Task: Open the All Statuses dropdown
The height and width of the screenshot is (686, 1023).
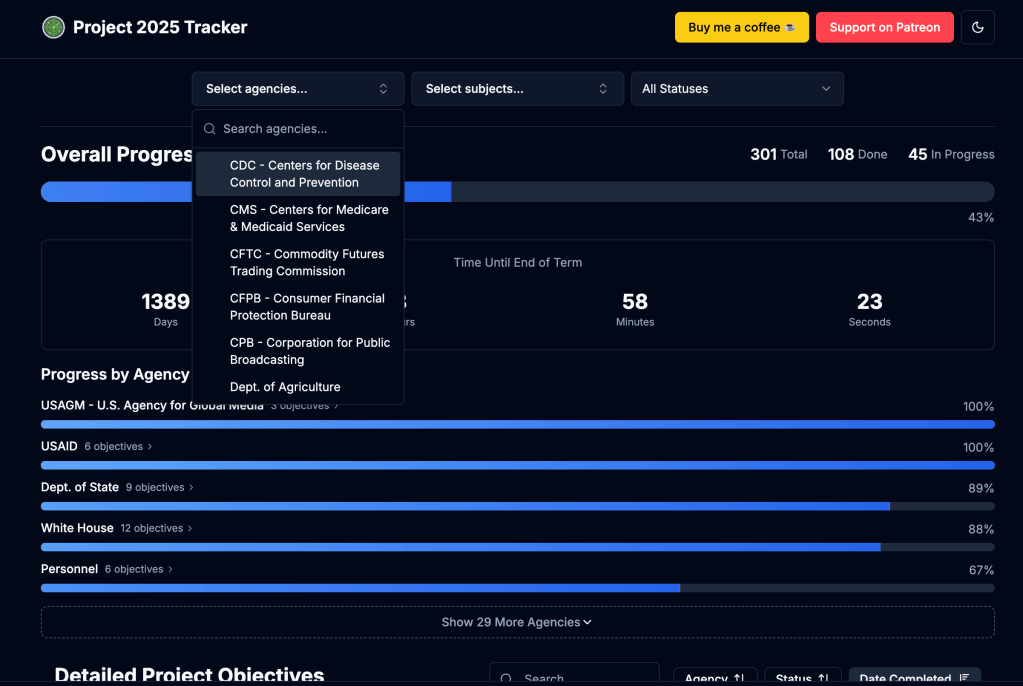Action: (x=737, y=88)
